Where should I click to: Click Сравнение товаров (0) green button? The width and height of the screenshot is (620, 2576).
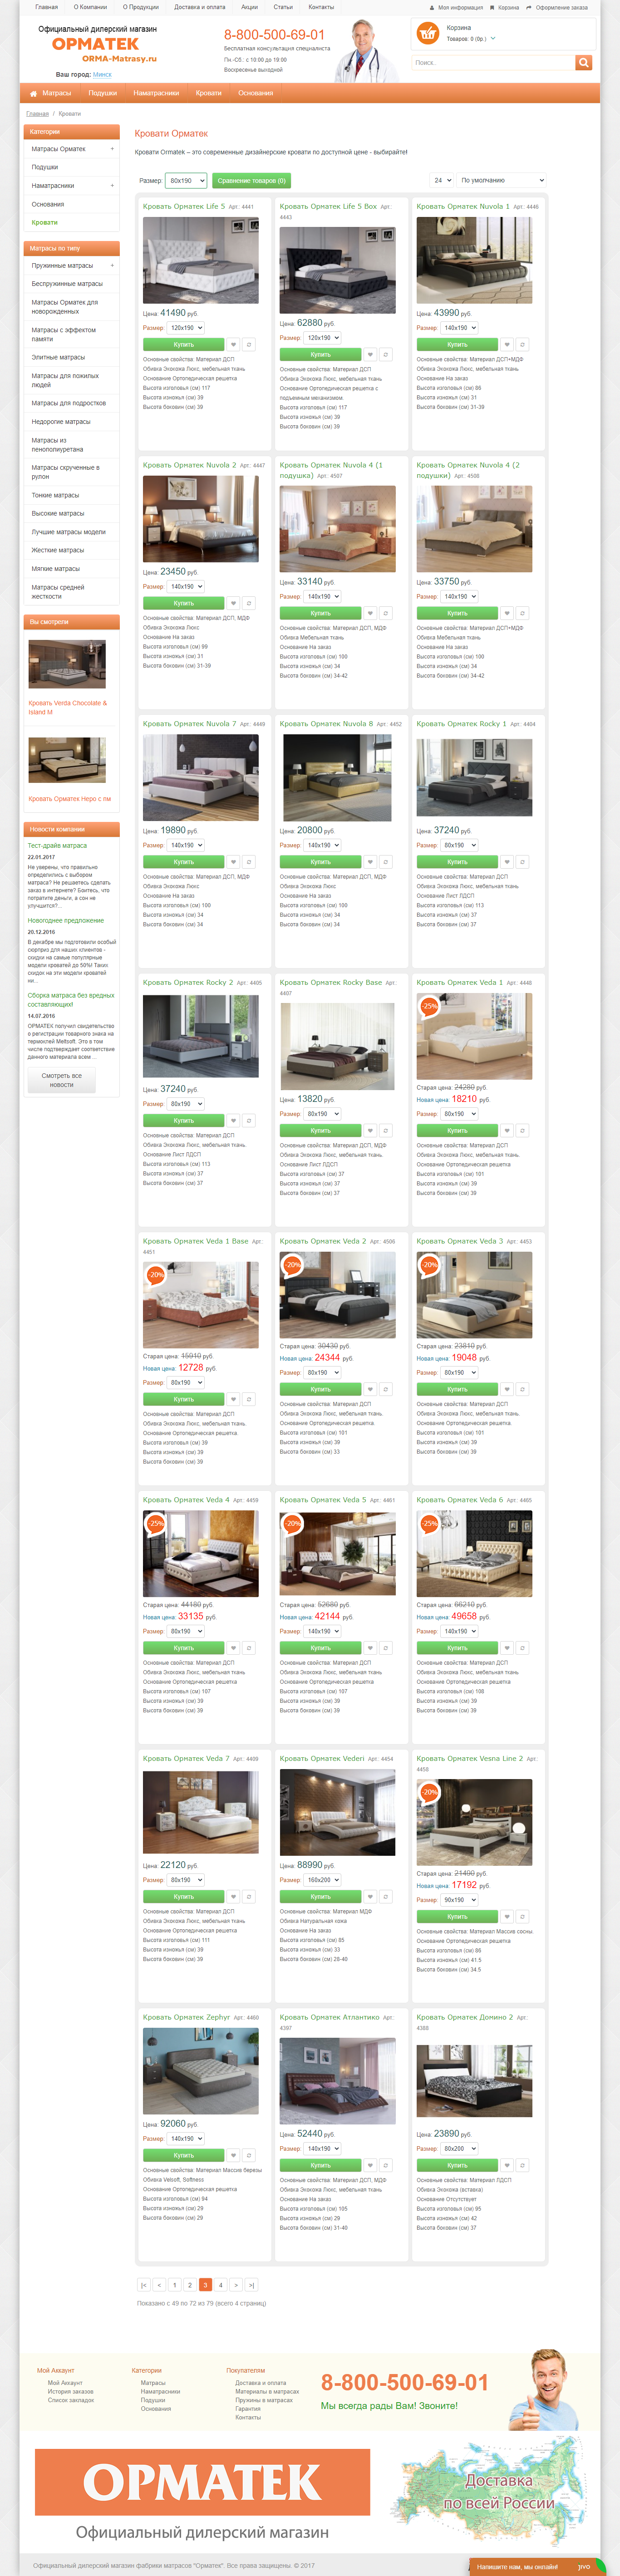point(251,181)
